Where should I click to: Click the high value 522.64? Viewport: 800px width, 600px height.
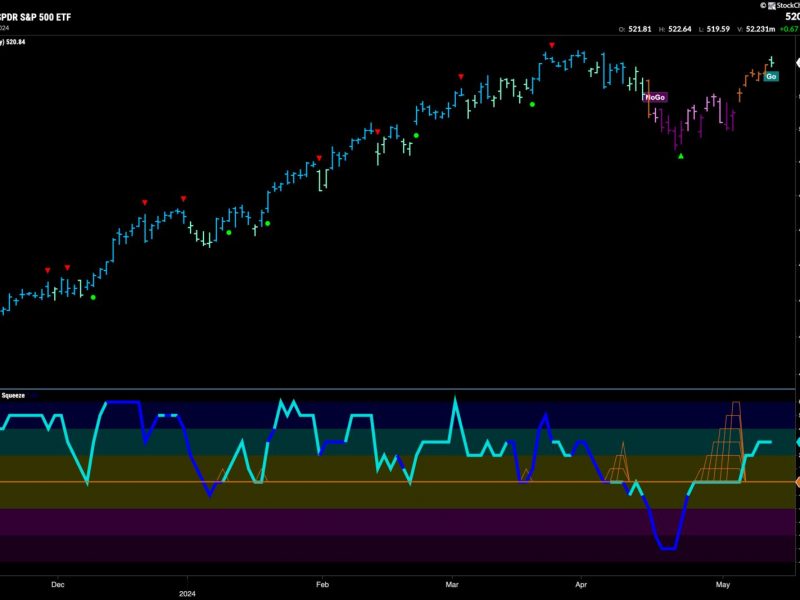pyautogui.click(x=680, y=29)
